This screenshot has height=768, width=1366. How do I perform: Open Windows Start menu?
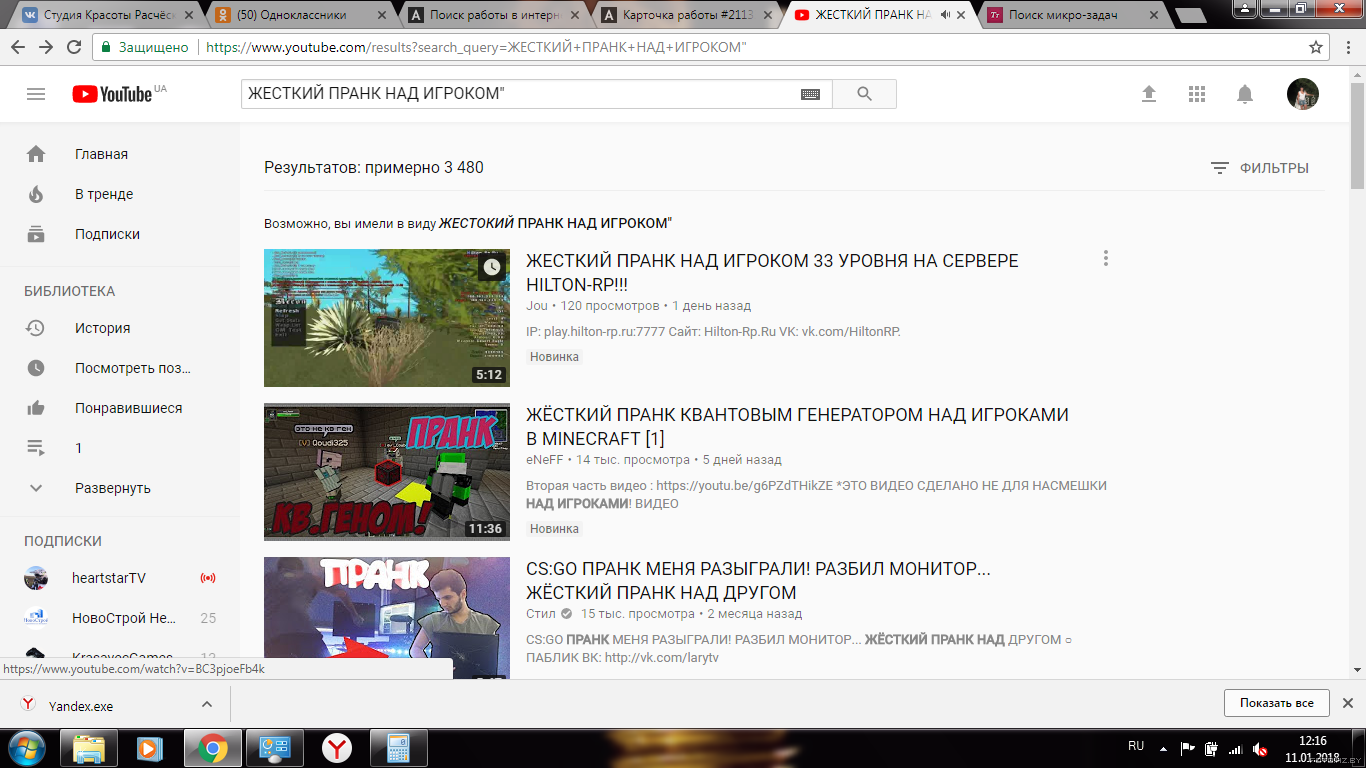click(x=25, y=747)
